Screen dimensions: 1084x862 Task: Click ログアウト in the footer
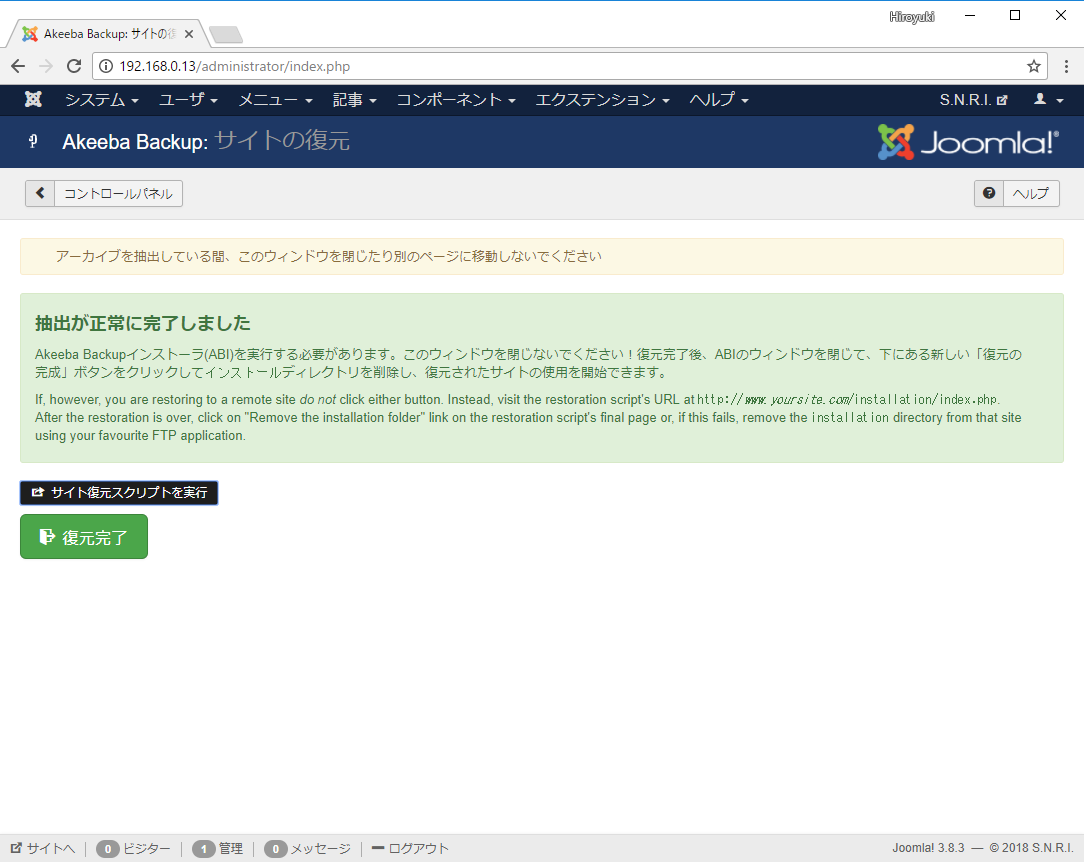point(410,848)
